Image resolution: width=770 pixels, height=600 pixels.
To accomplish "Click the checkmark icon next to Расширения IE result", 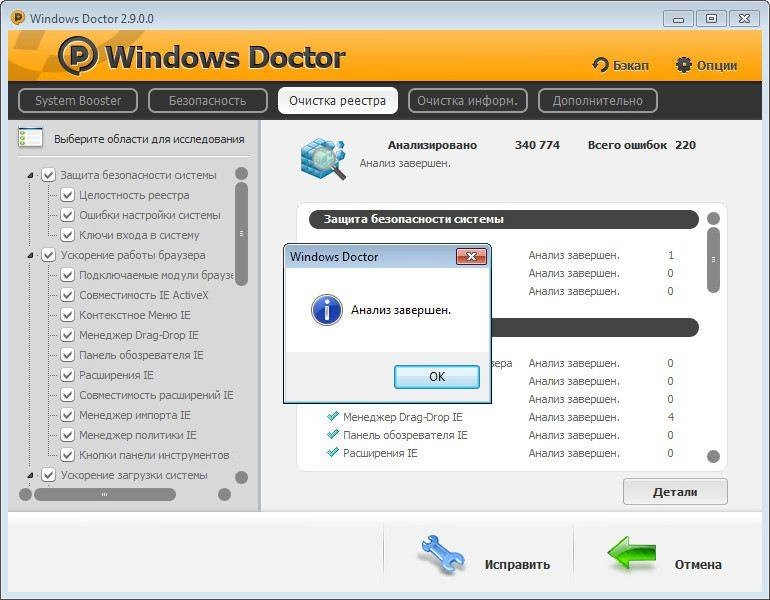I will click(332, 452).
